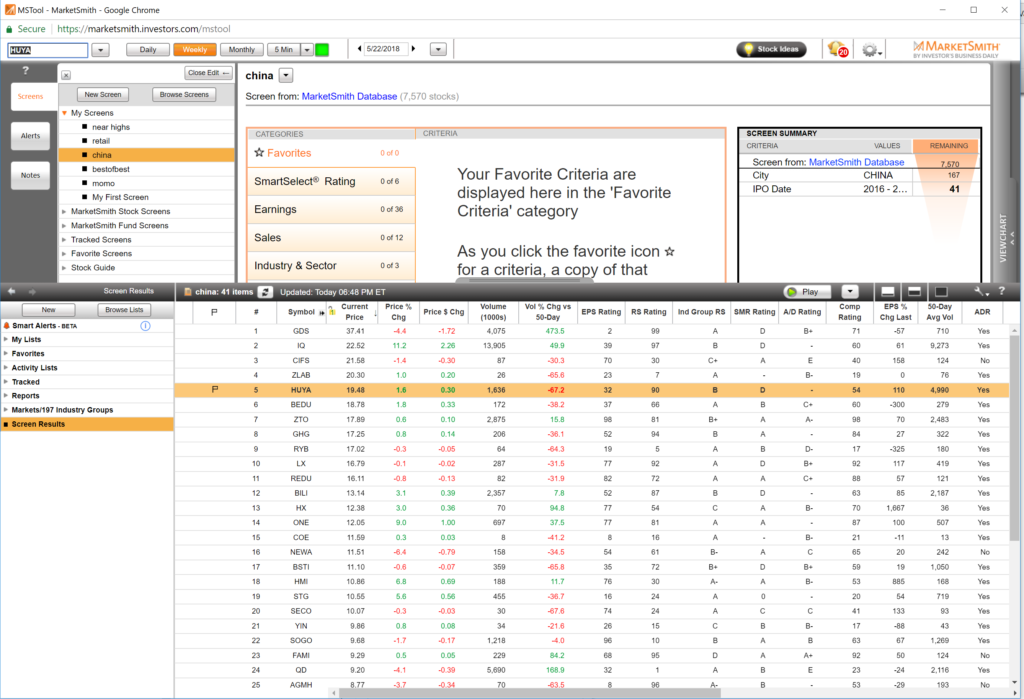Click the Stock Ideas lightbulb button

pos(771,49)
